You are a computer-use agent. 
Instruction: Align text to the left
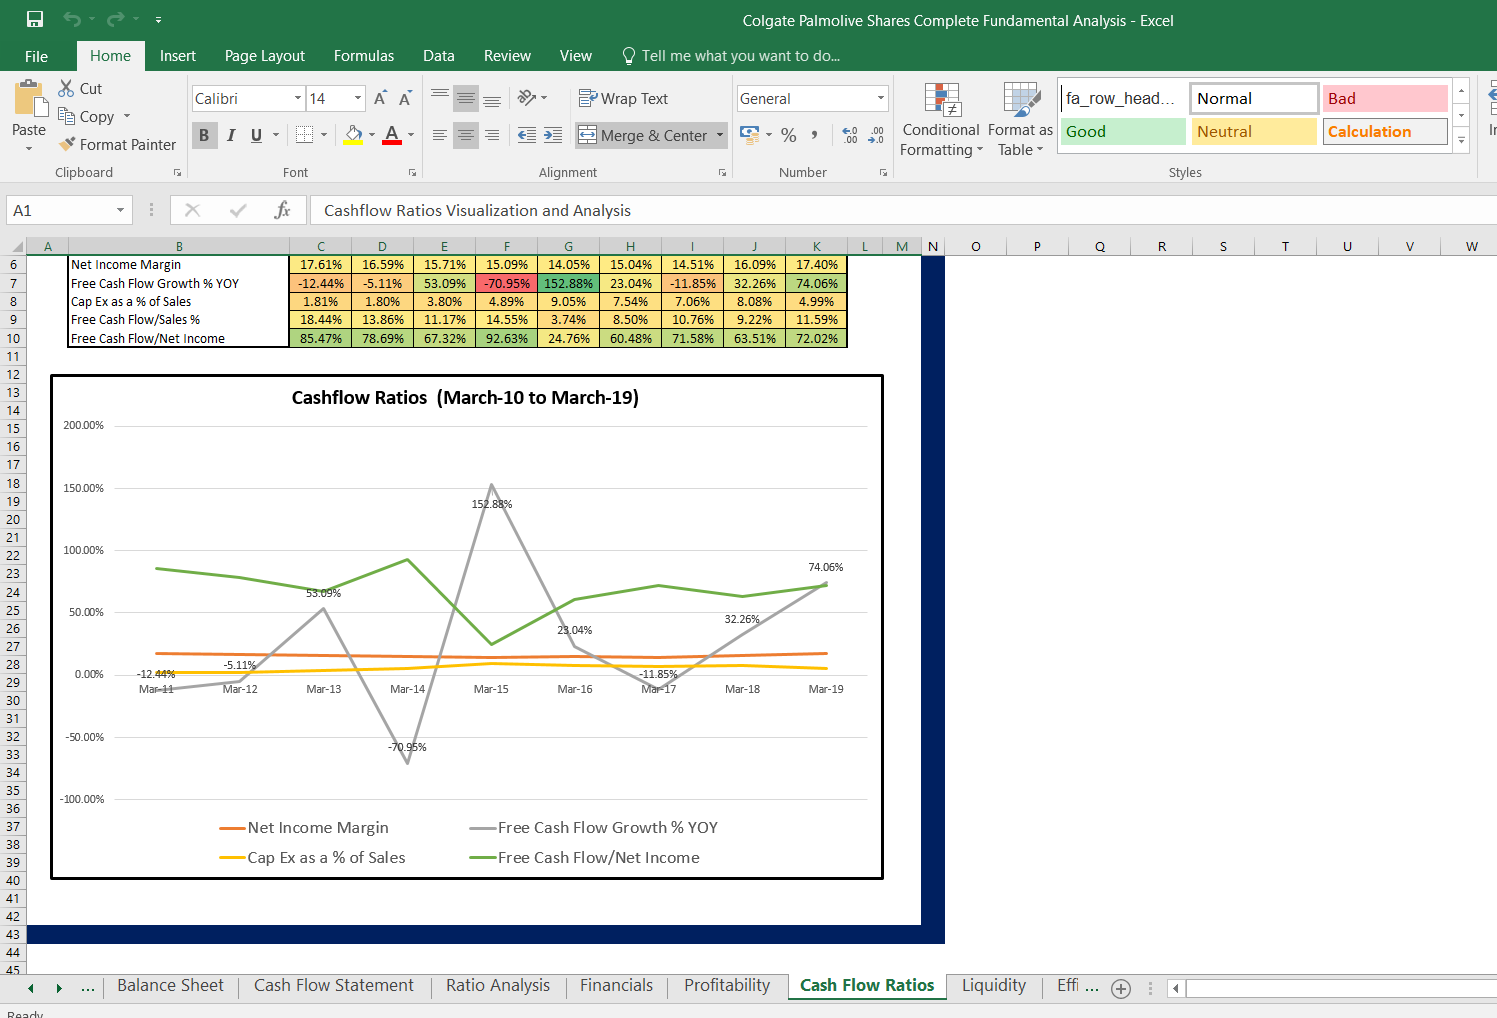point(440,135)
